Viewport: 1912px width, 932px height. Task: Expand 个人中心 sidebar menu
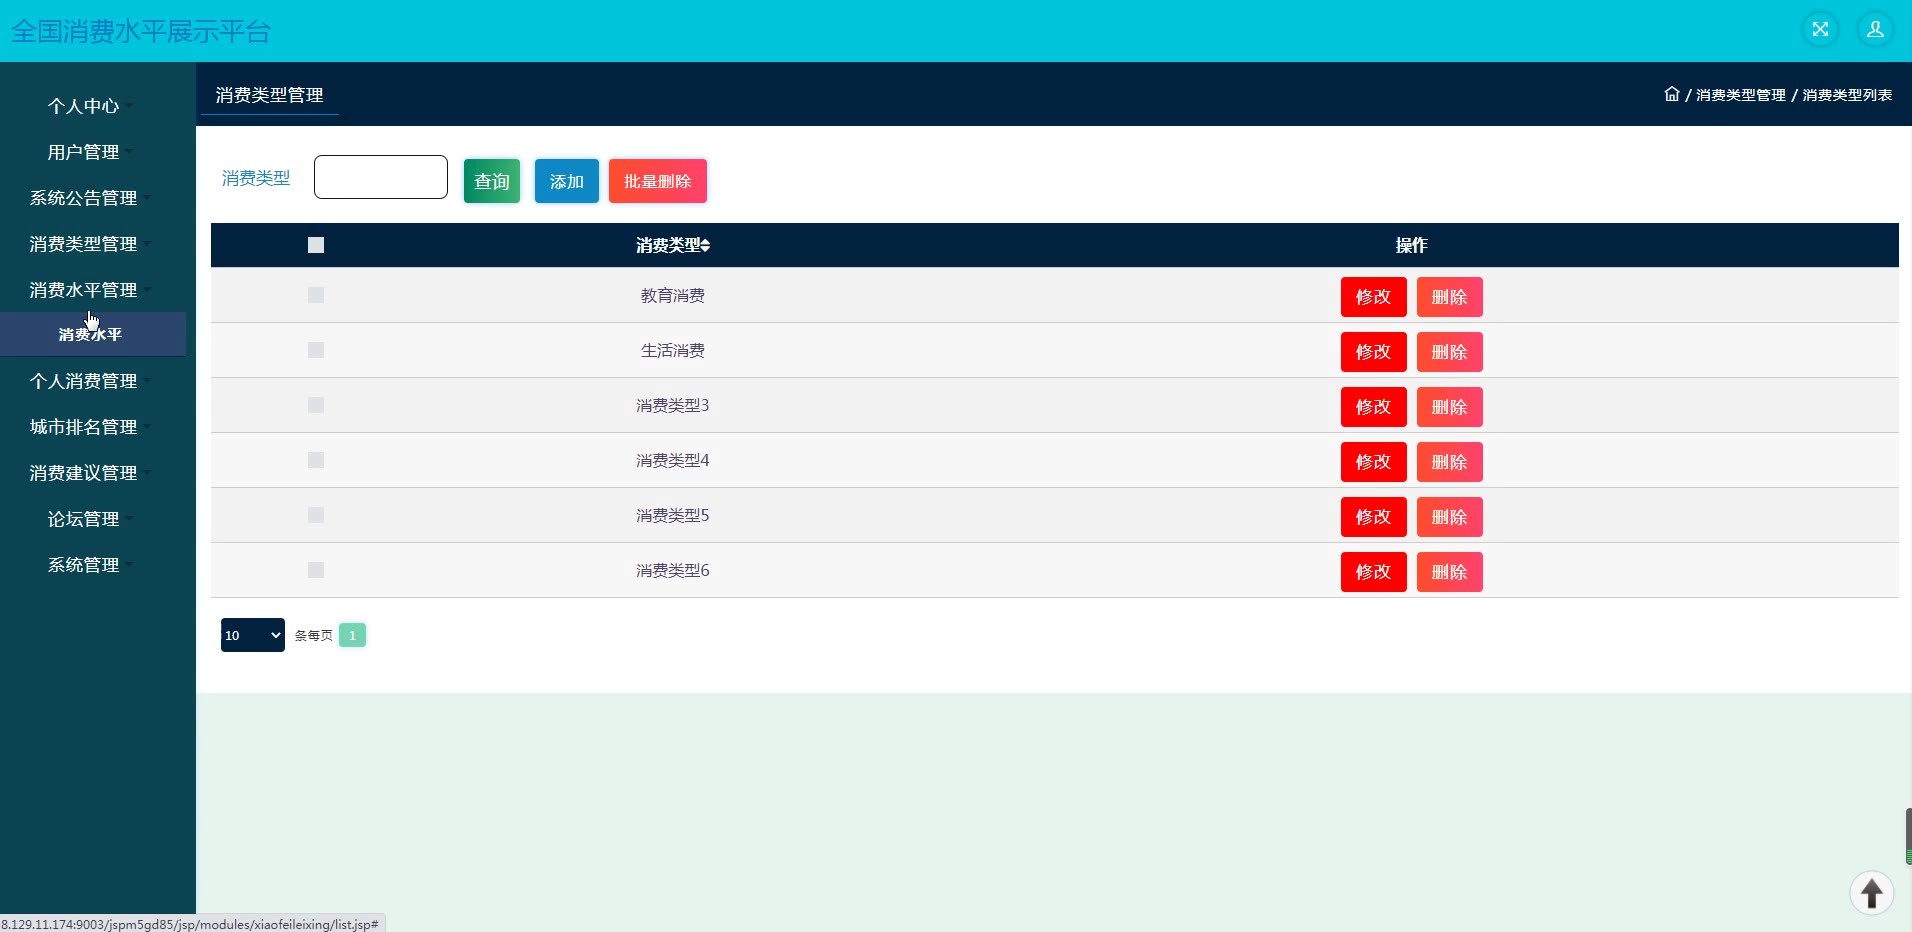[x=90, y=106]
